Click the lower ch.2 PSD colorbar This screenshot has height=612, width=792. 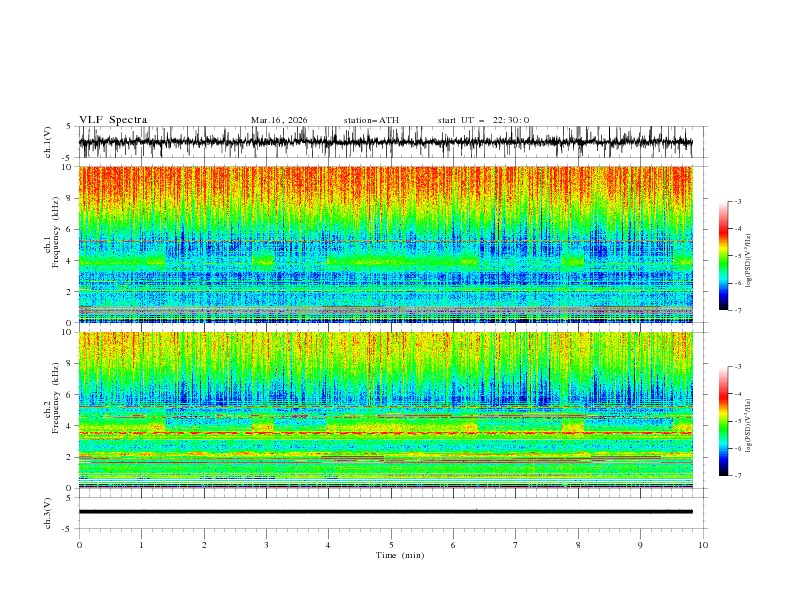point(723,421)
